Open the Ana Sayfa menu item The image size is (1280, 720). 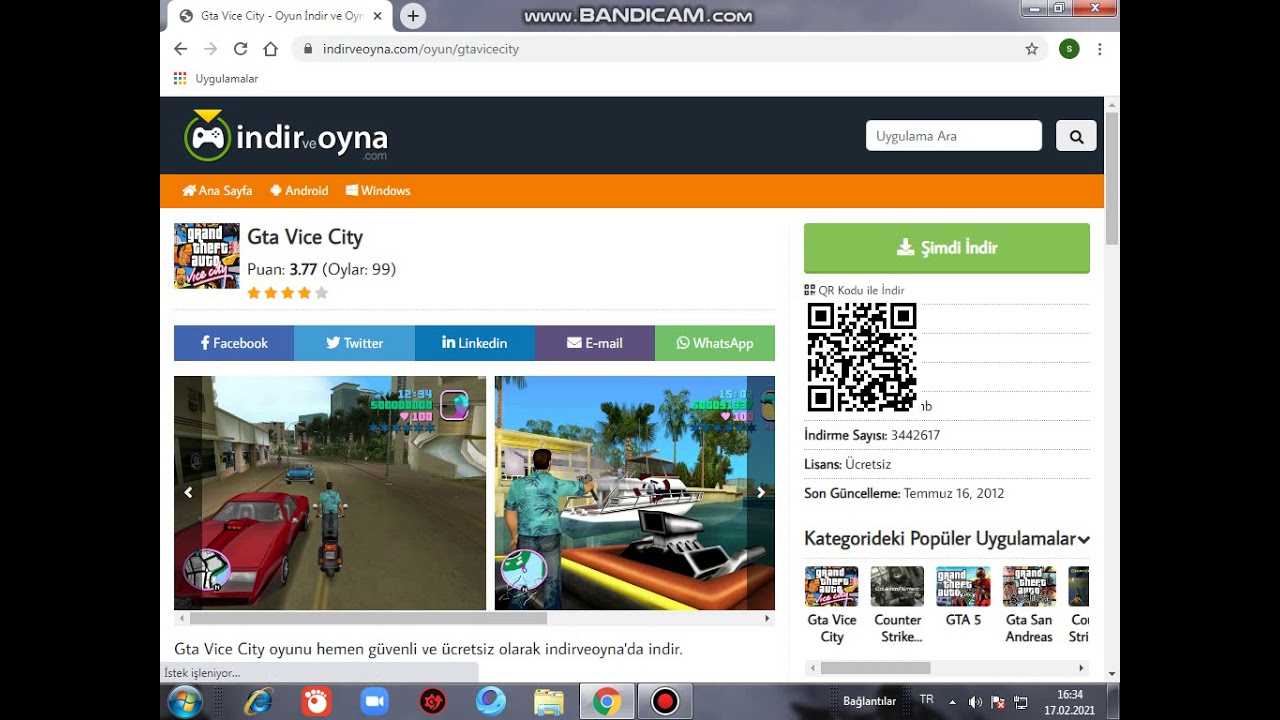click(217, 191)
